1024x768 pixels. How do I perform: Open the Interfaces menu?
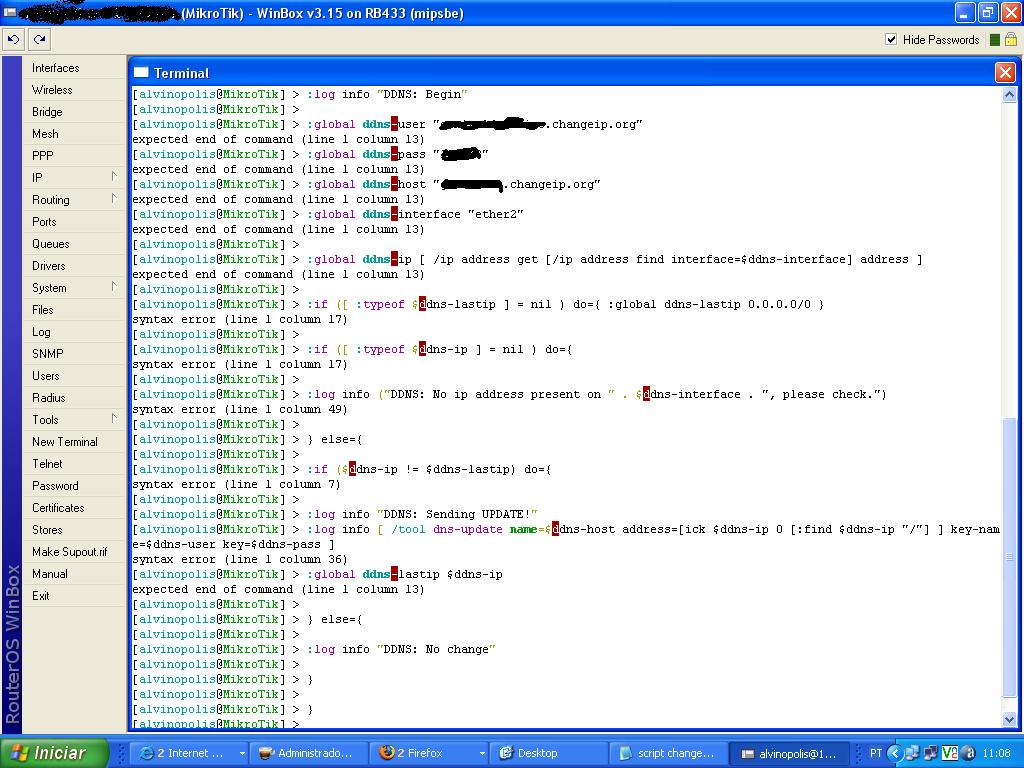74,68
